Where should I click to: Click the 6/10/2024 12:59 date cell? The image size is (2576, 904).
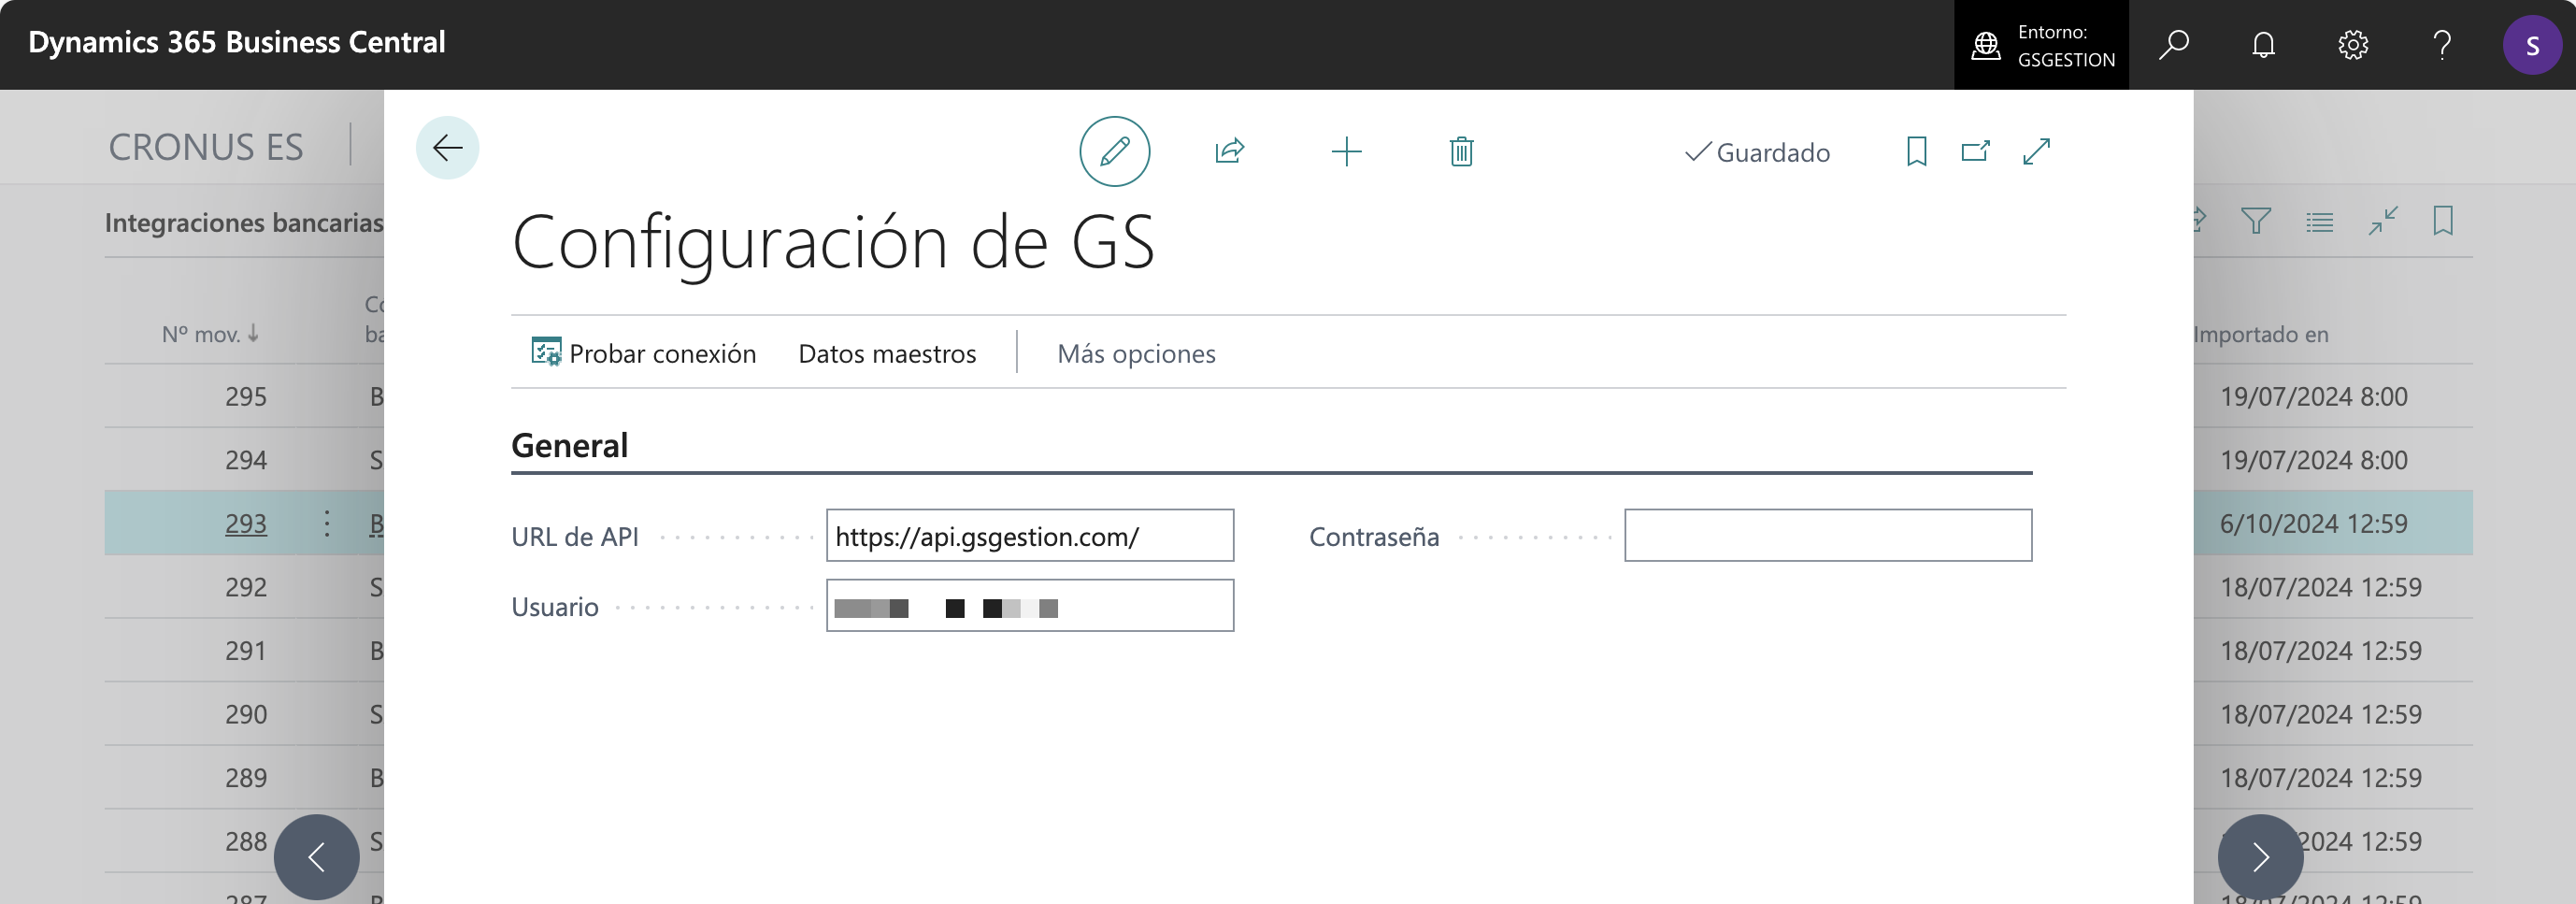click(2313, 523)
